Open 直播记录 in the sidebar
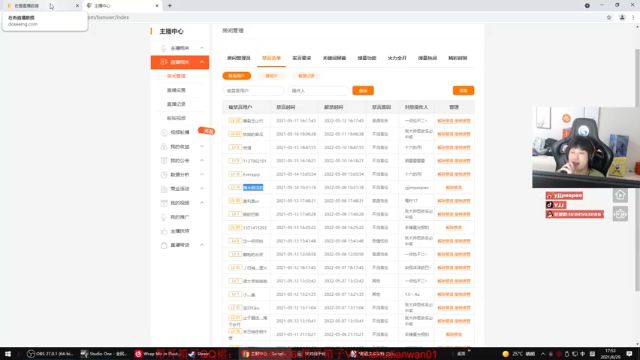This screenshot has width=640, height=360. (176, 104)
